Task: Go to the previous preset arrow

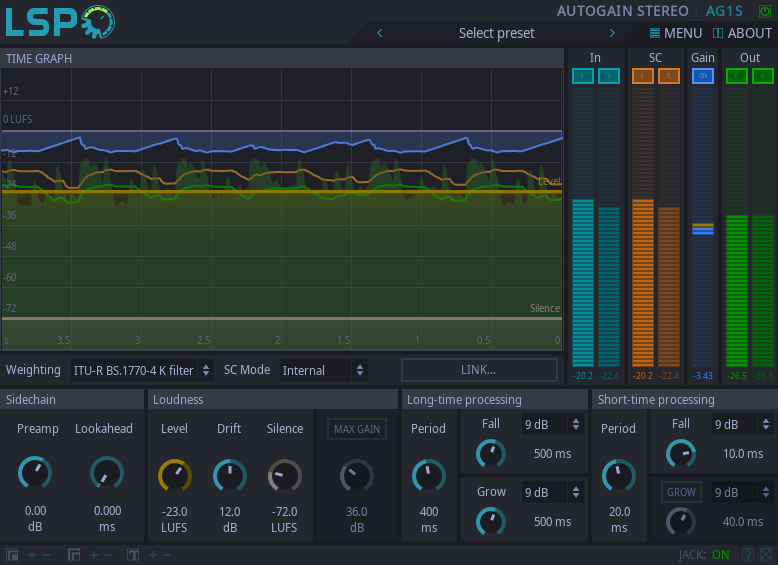Action: [x=380, y=33]
